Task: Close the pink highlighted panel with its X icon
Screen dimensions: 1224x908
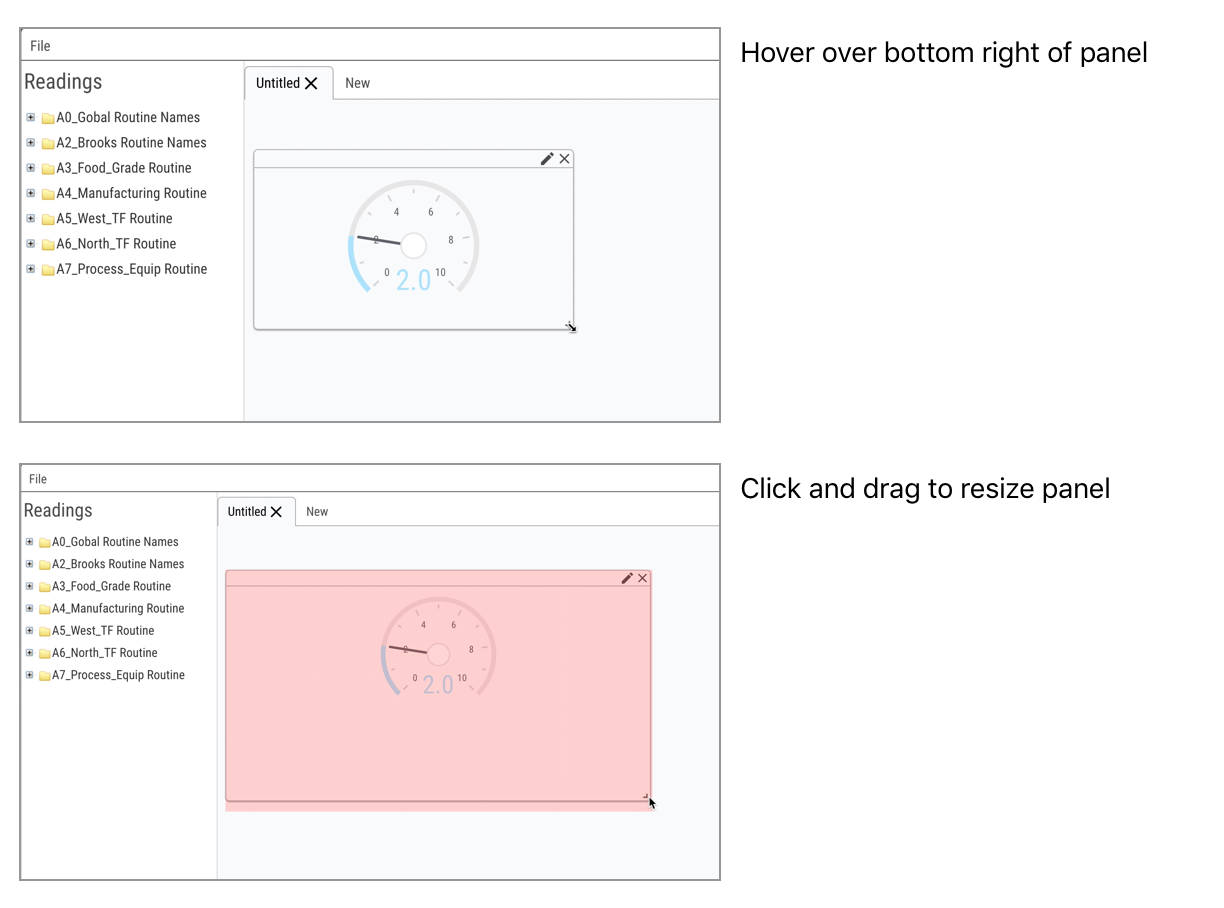Action: tap(643, 578)
